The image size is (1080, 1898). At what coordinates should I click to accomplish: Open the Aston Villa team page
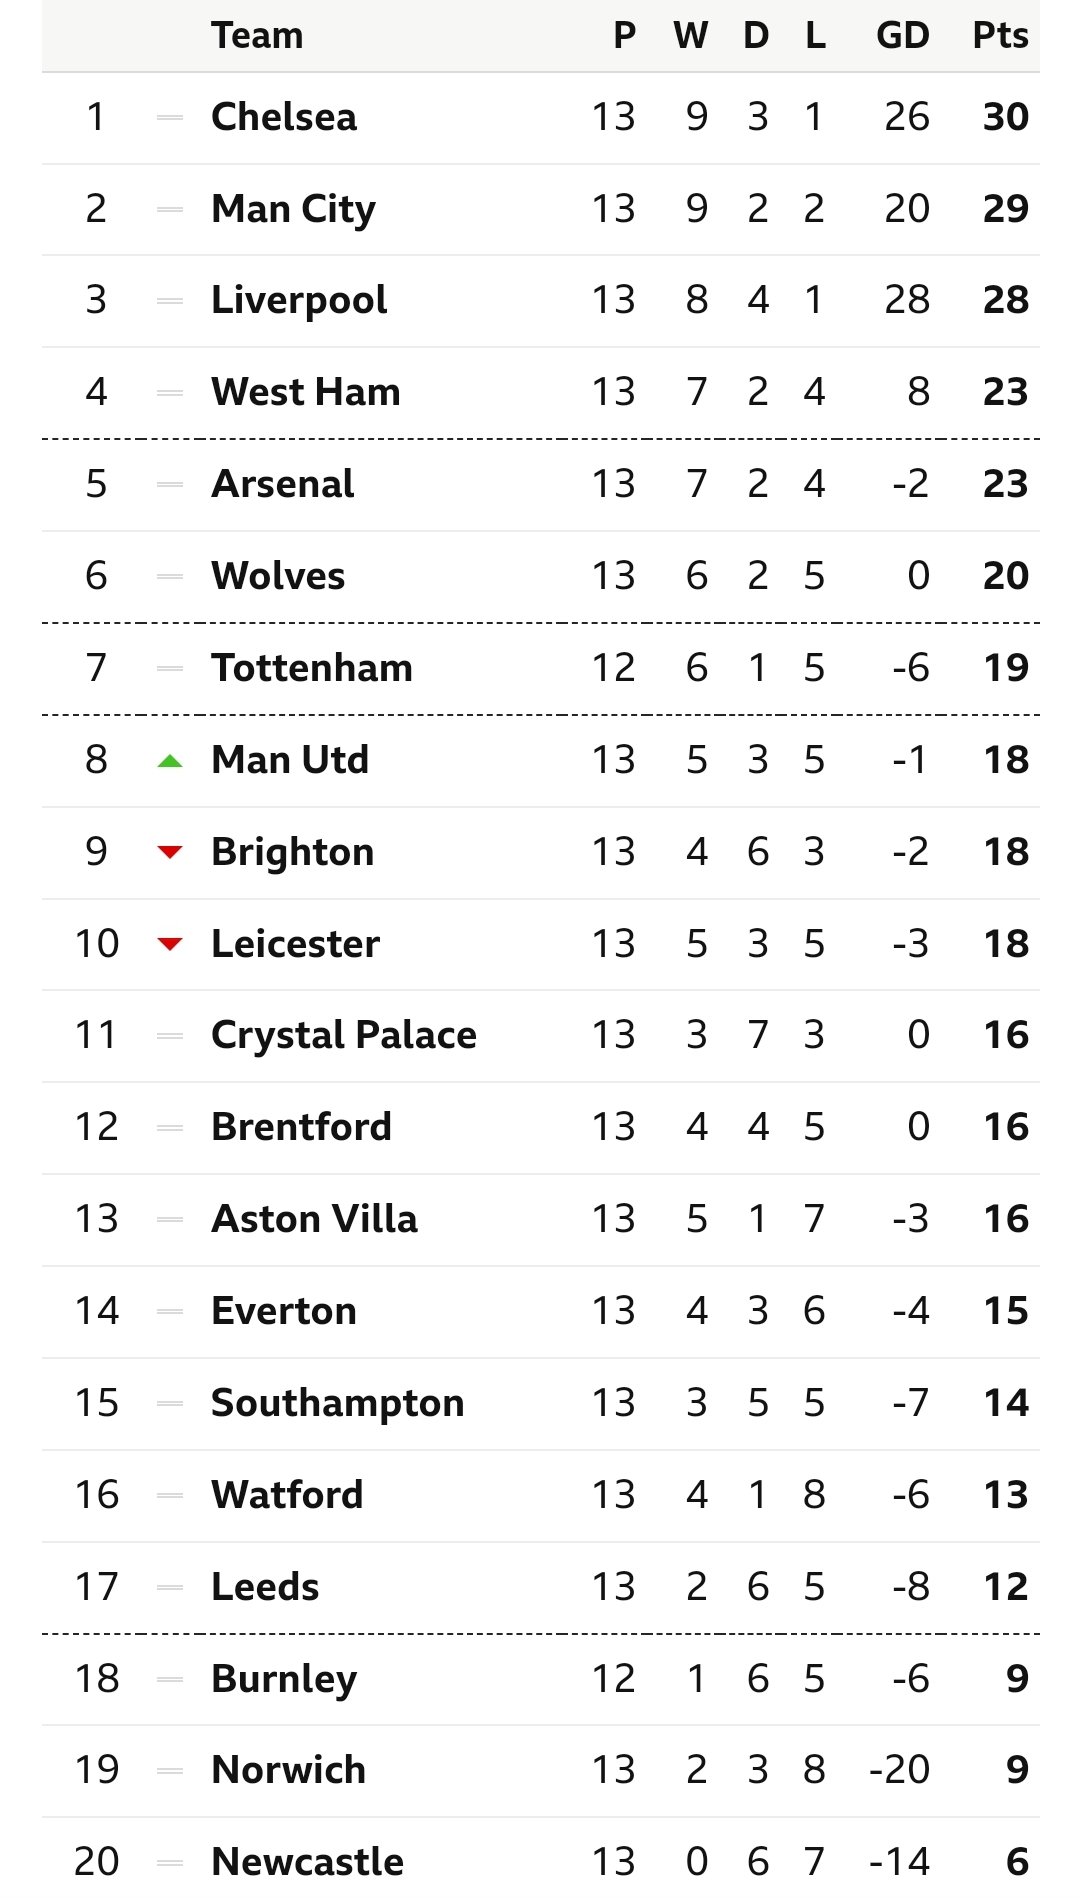315,1219
